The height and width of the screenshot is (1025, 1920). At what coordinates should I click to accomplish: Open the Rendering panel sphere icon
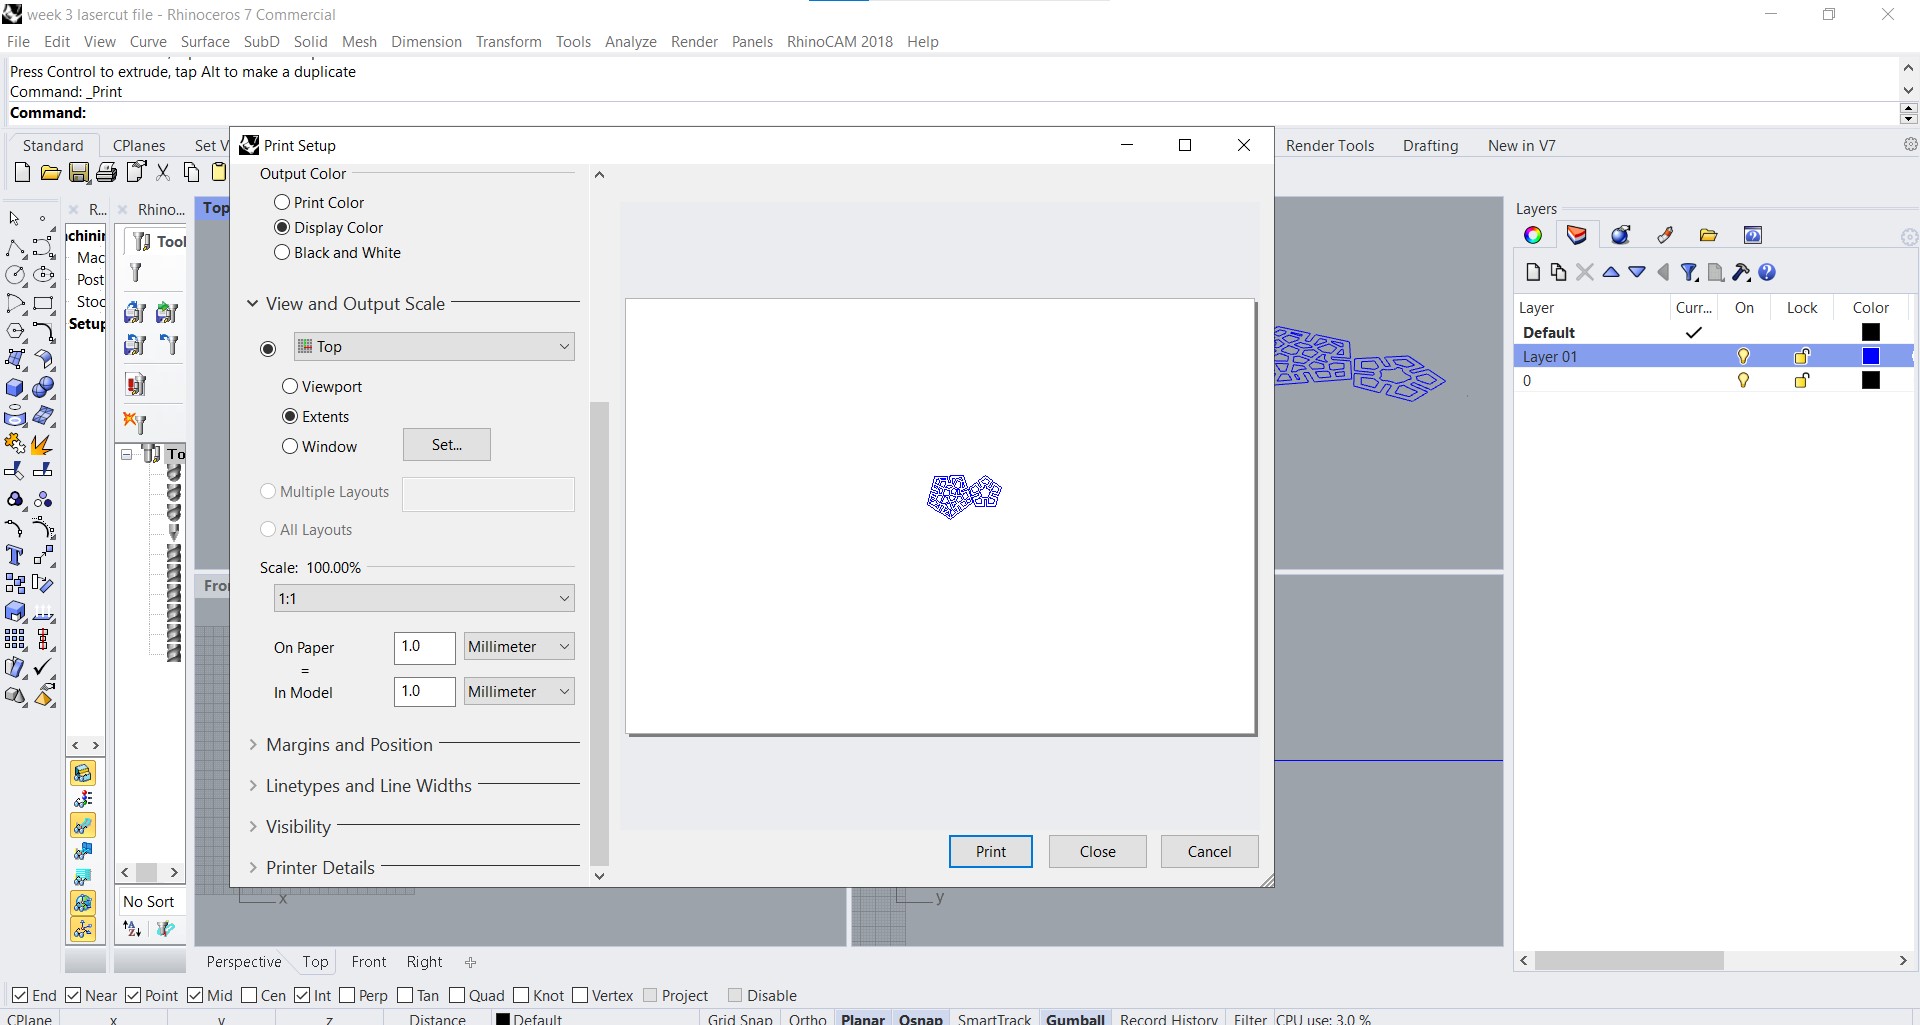pyautogui.click(x=1621, y=235)
